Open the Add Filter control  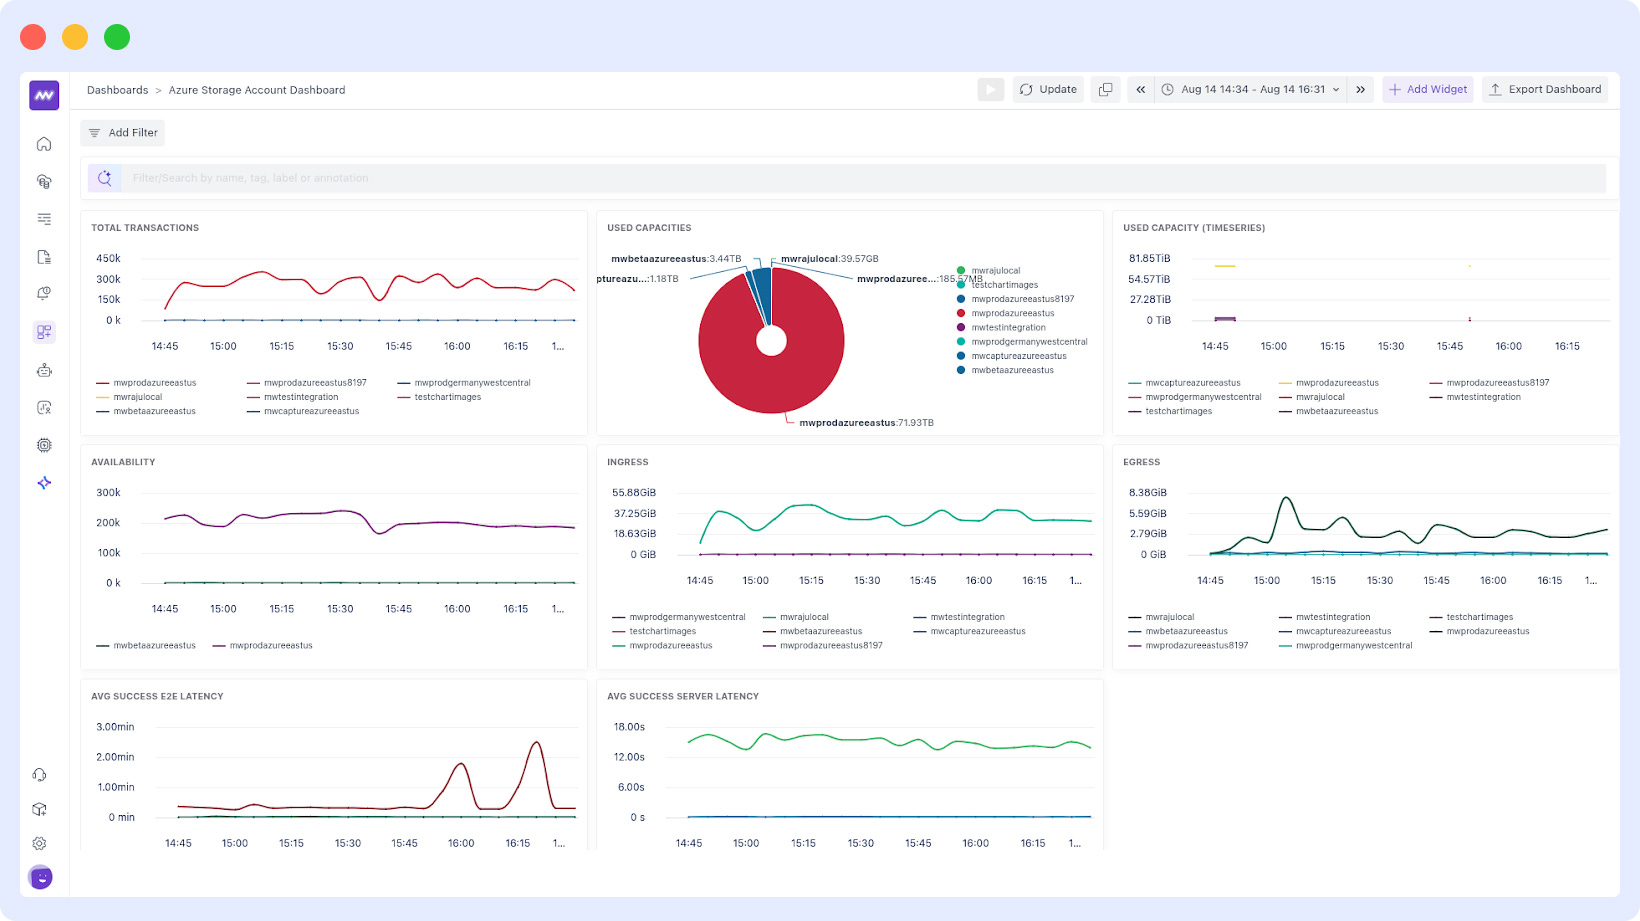point(123,132)
